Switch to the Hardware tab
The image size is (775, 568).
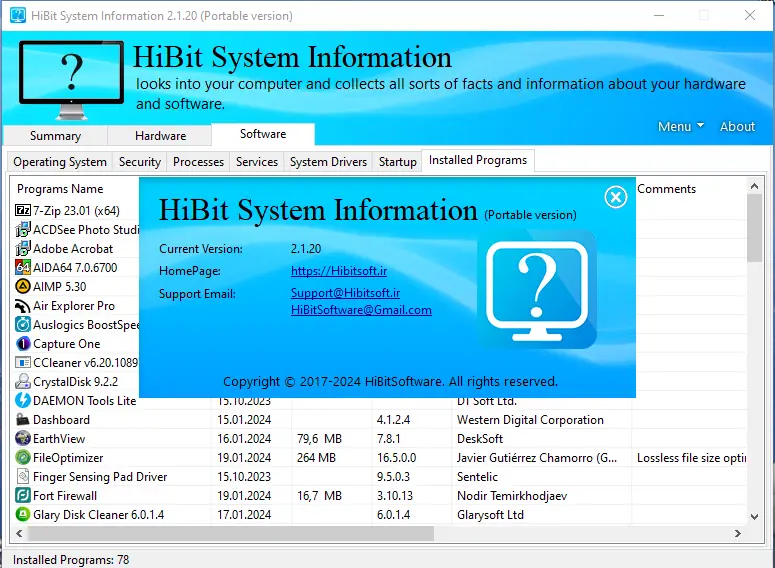point(160,135)
